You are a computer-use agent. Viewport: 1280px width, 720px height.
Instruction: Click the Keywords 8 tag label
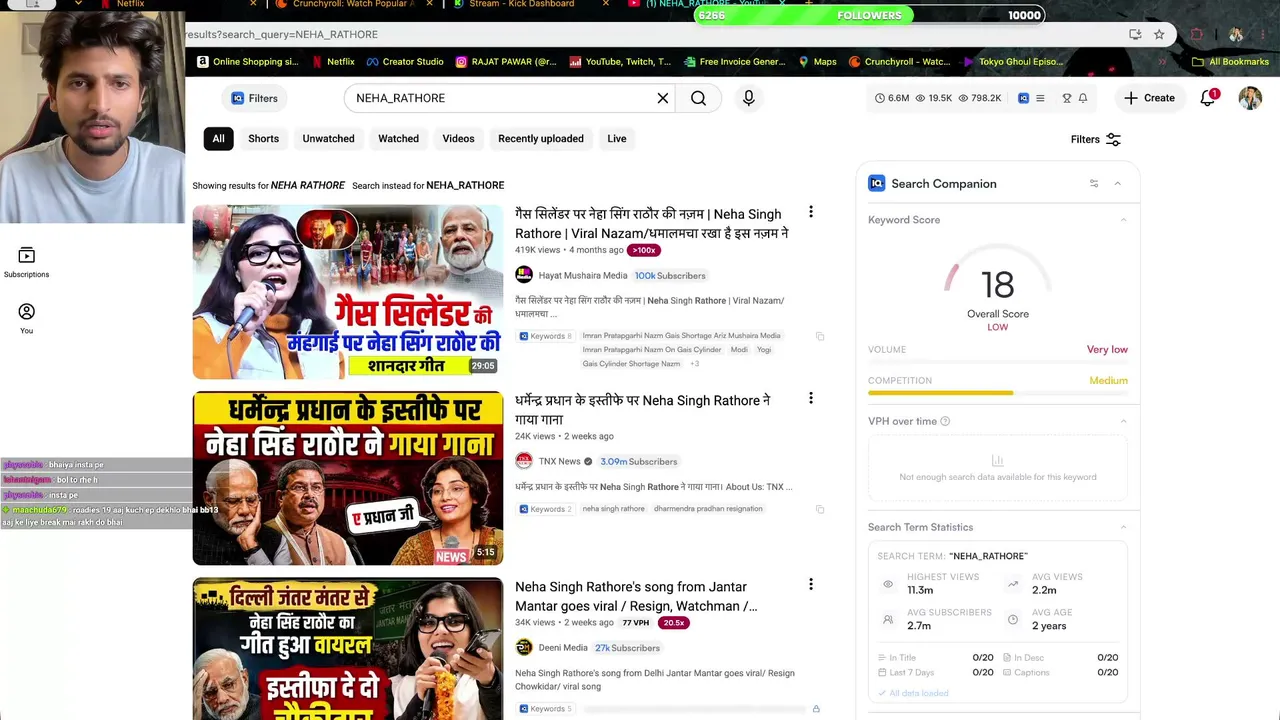point(545,336)
